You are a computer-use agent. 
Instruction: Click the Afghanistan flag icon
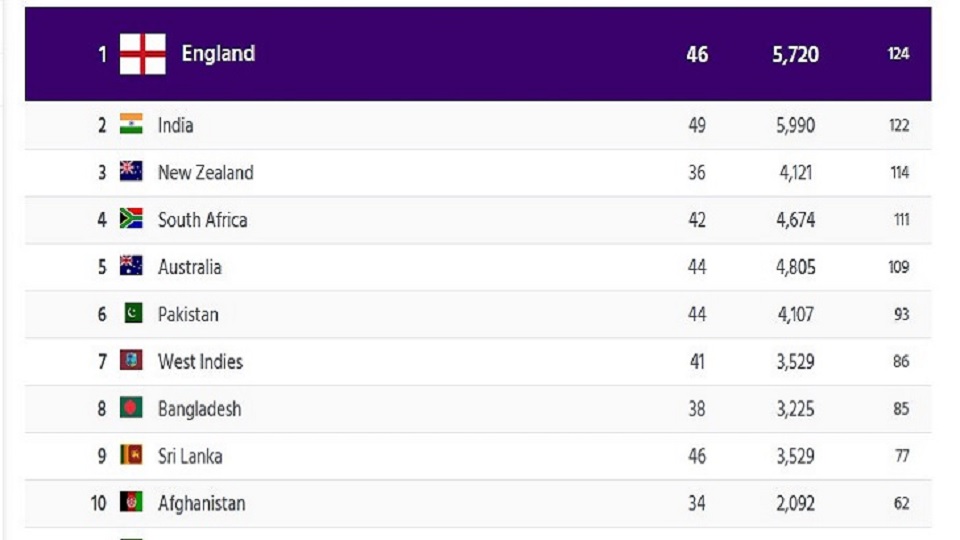pos(131,502)
